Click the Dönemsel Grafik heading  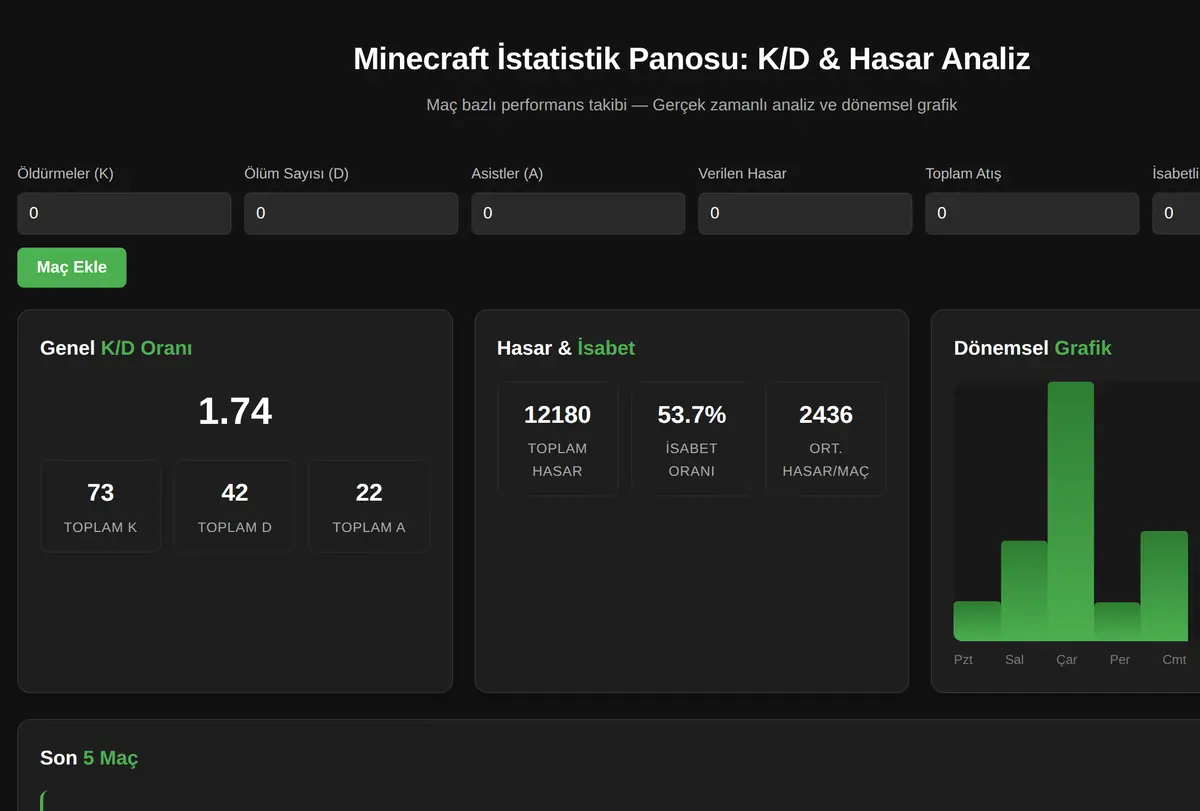click(1033, 348)
